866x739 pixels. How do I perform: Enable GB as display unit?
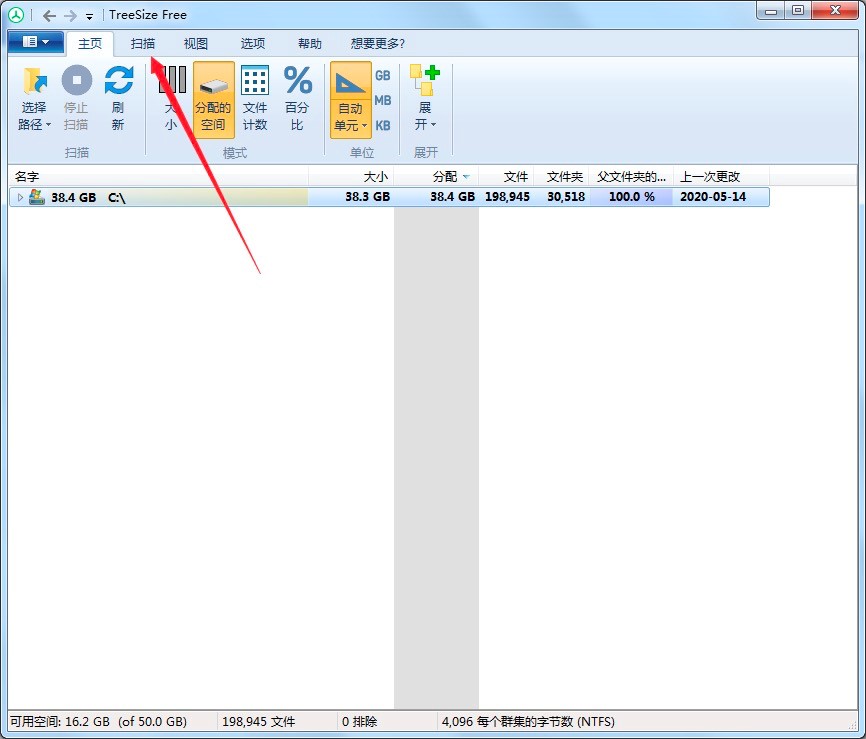point(382,75)
